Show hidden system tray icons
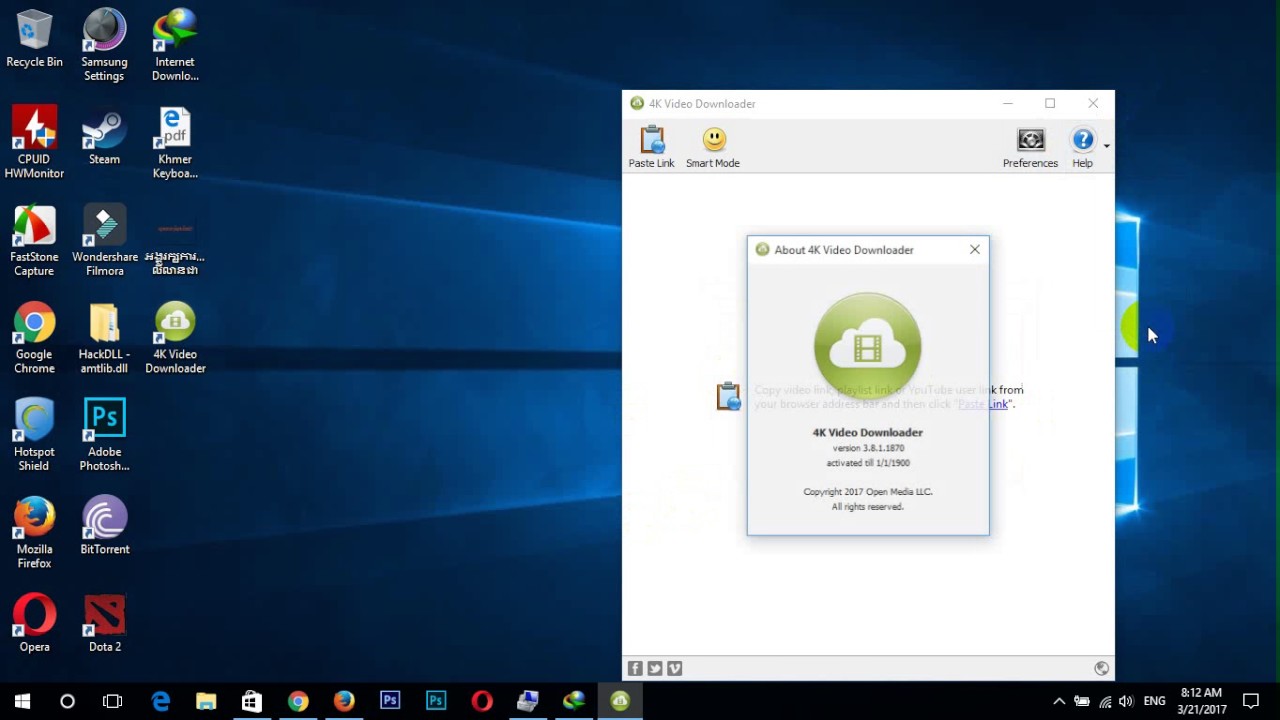 pyautogui.click(x=1059, y=701)
